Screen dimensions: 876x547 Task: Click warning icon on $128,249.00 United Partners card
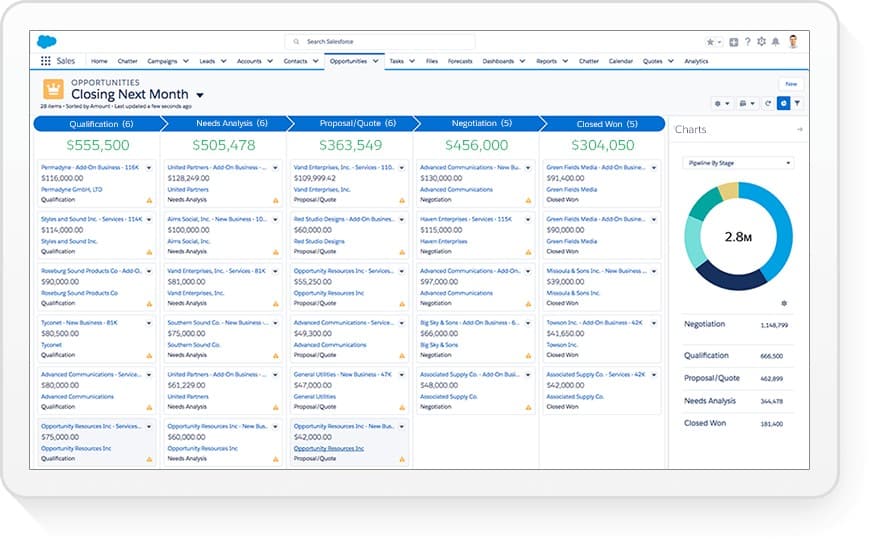275,200
